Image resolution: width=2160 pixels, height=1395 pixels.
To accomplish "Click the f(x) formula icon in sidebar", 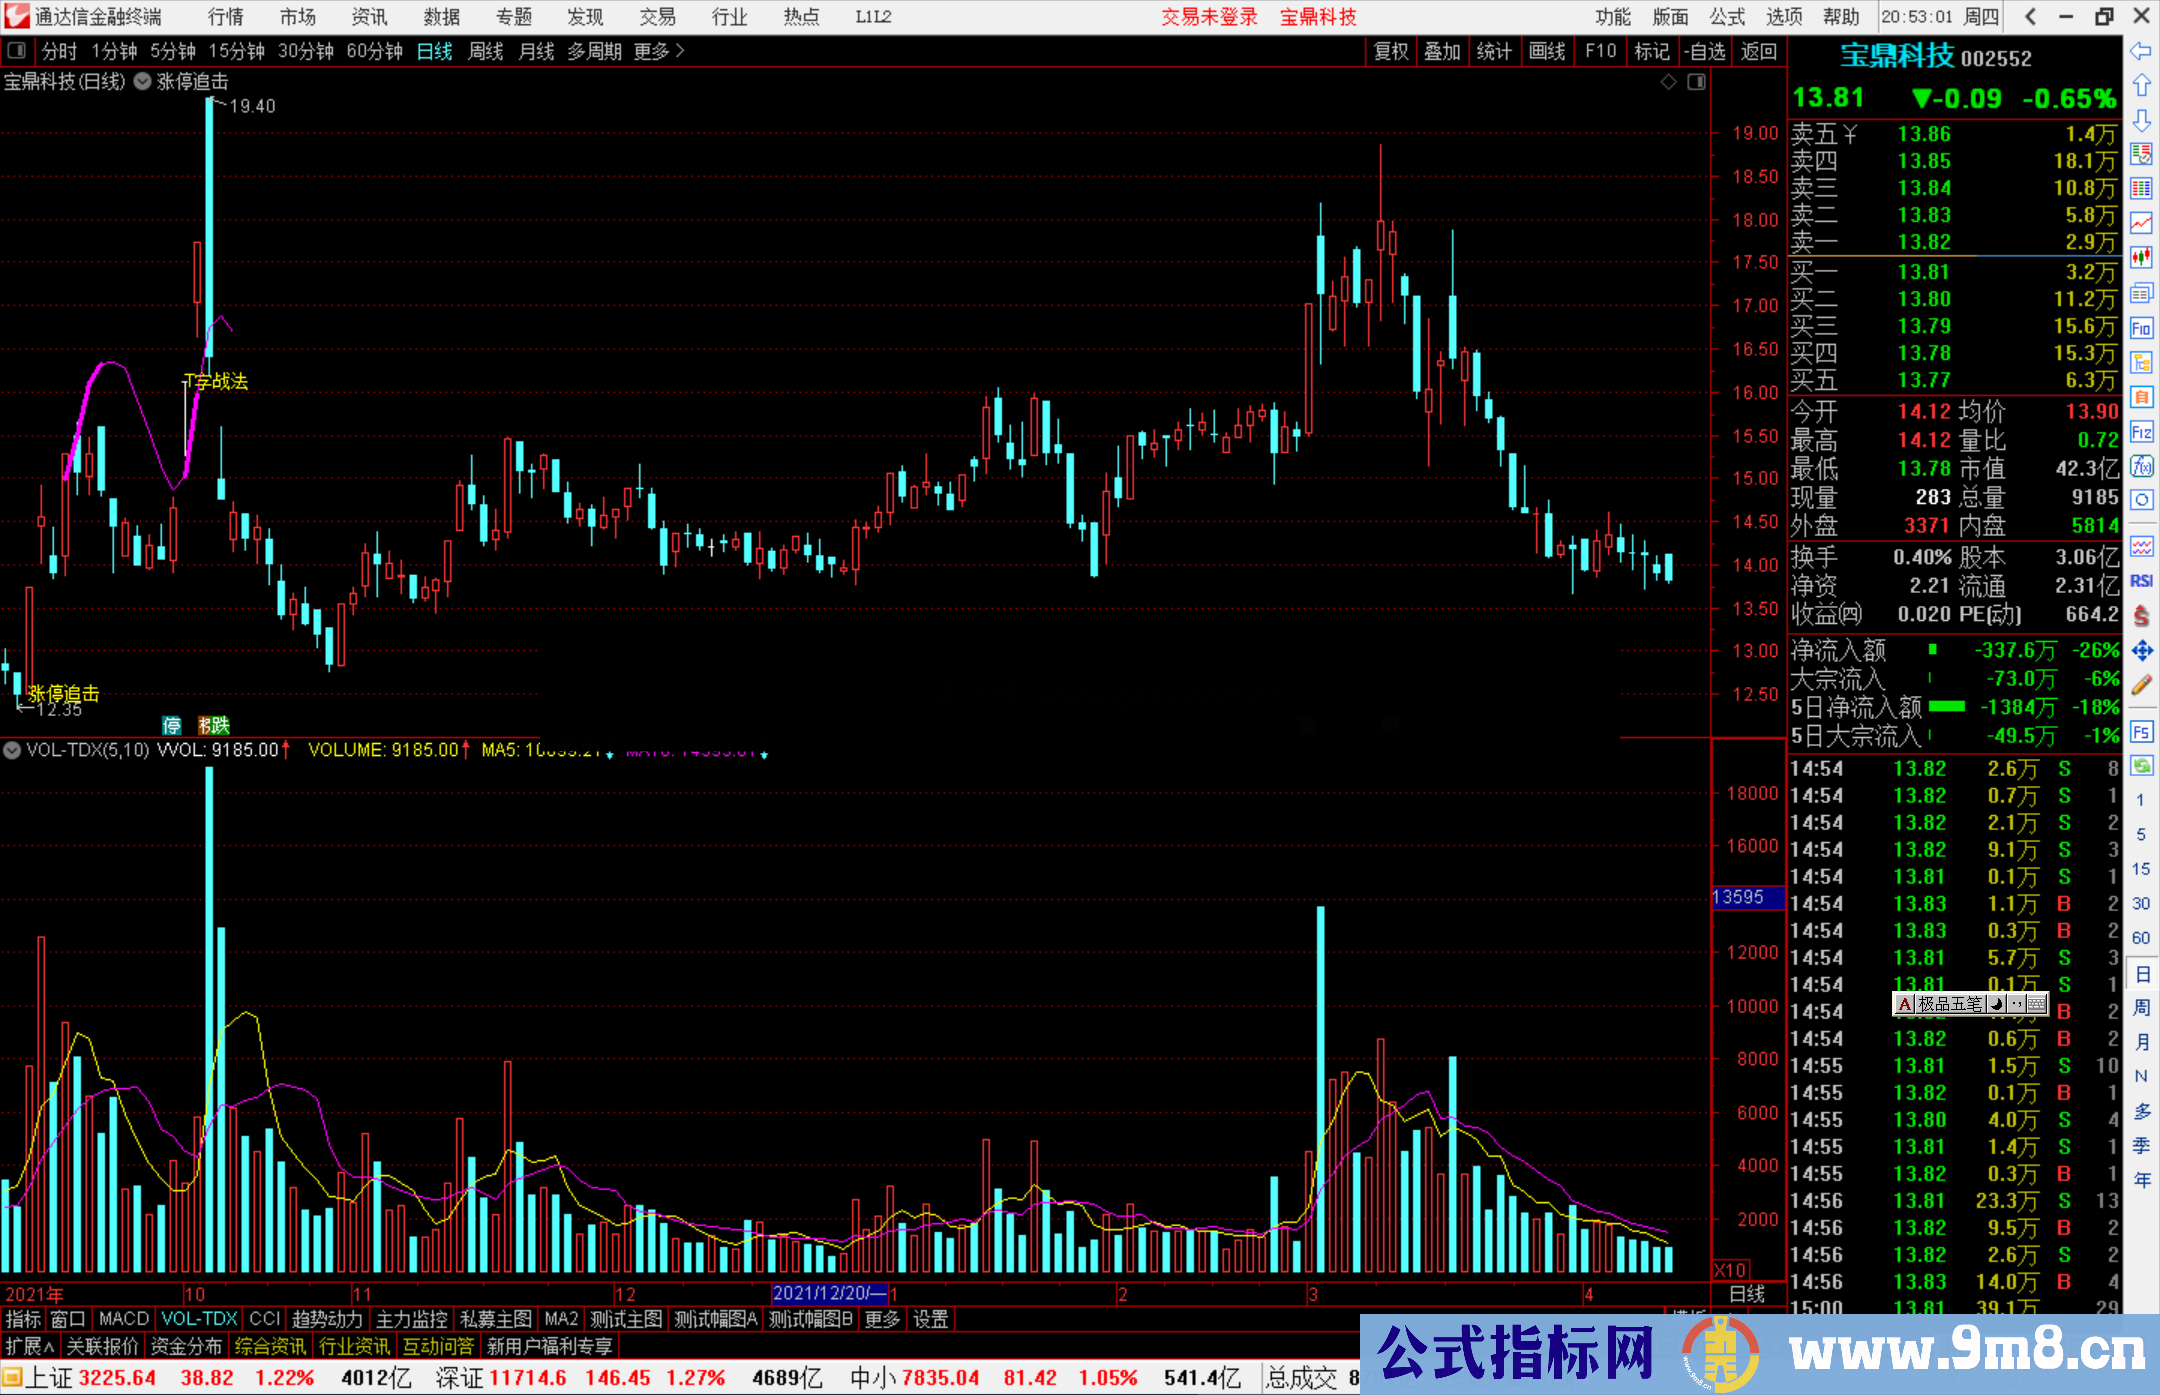I will (x=2141, y=466).
